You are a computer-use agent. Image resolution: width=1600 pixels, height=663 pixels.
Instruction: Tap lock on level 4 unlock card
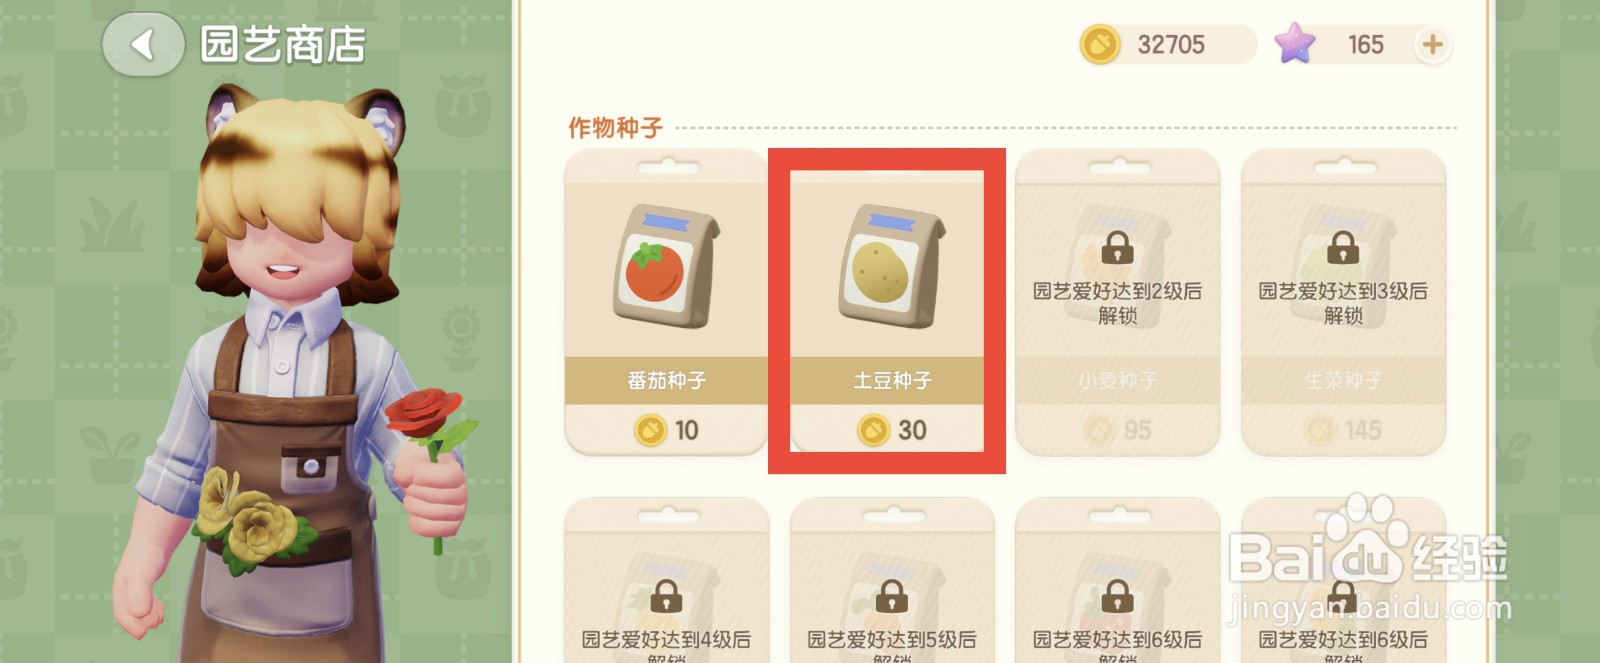click(666, 597)
